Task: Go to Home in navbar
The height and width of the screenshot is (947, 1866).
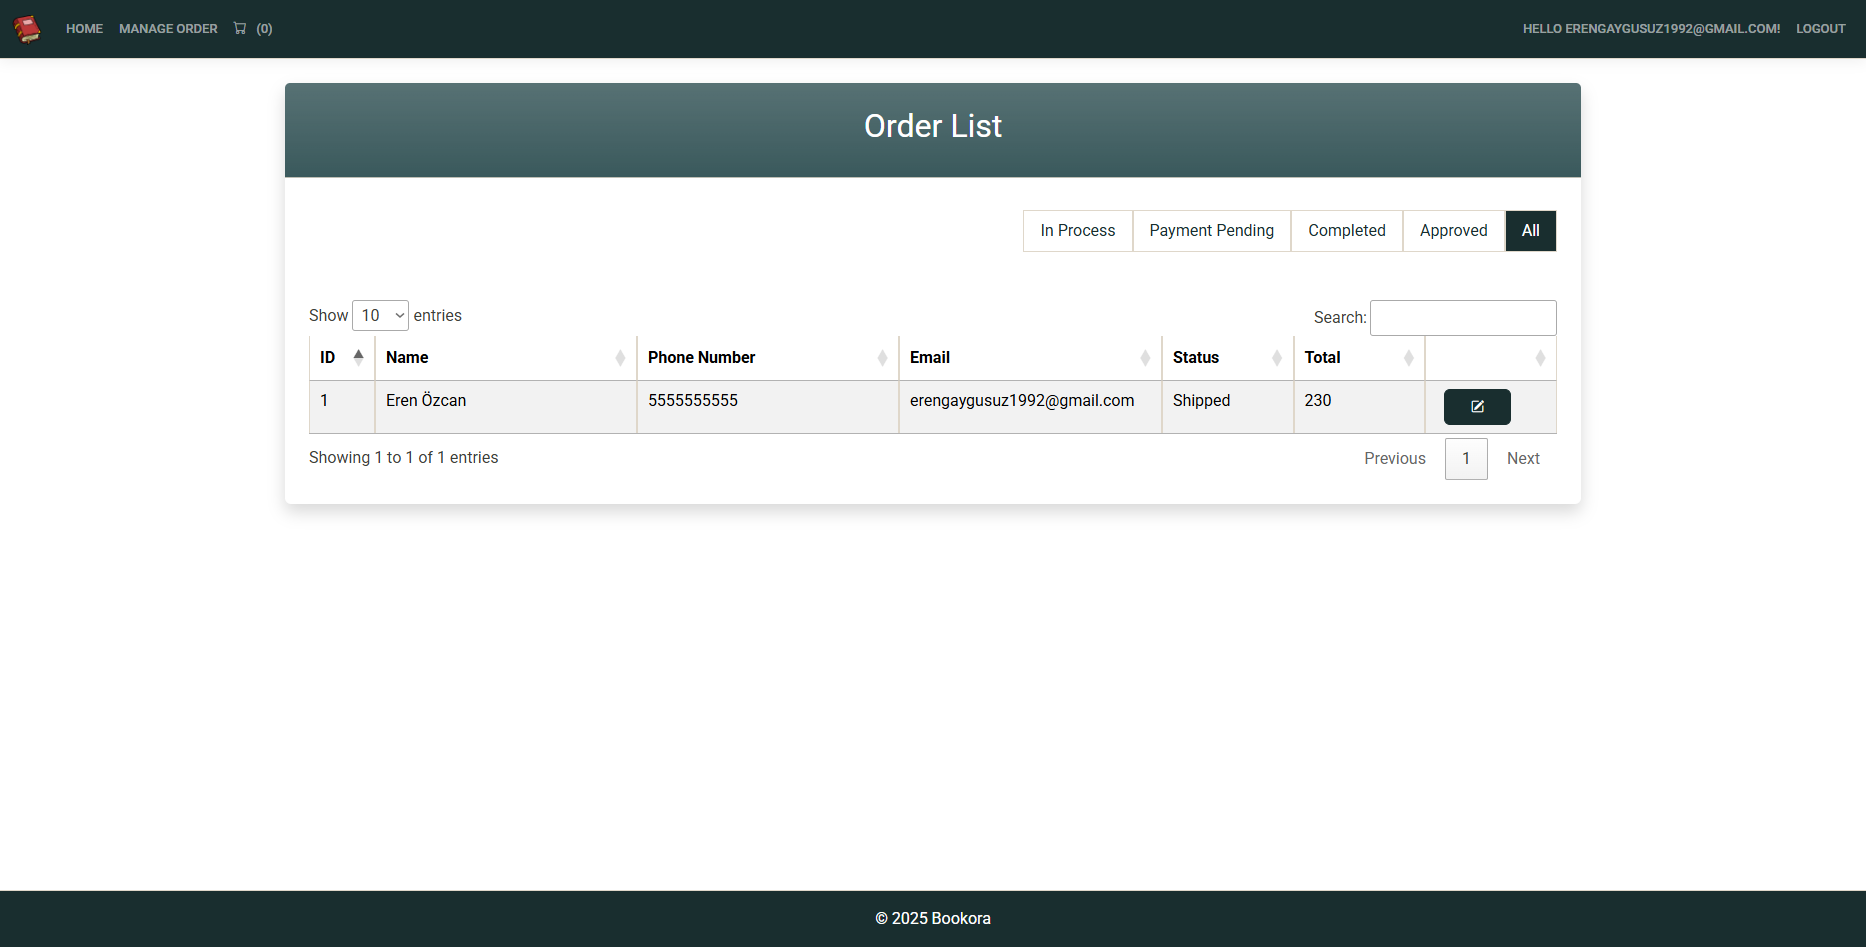Action: pyautogui.click(x=84, y=29)
